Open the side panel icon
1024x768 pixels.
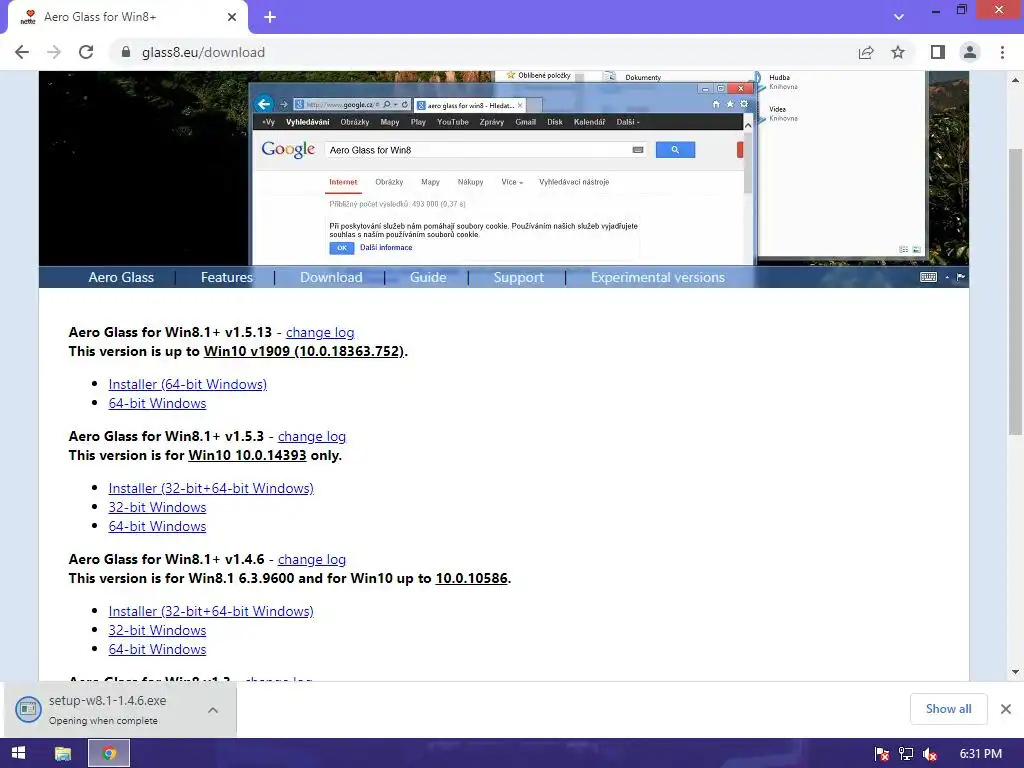938,52
